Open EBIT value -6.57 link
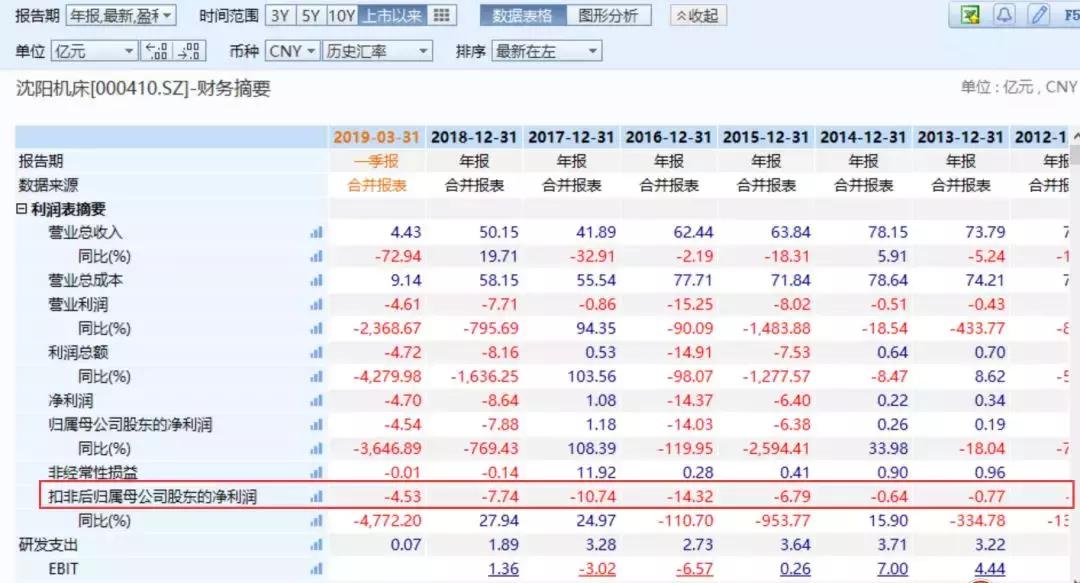Viewport: 1080px width, 583px height. point(693,569)
